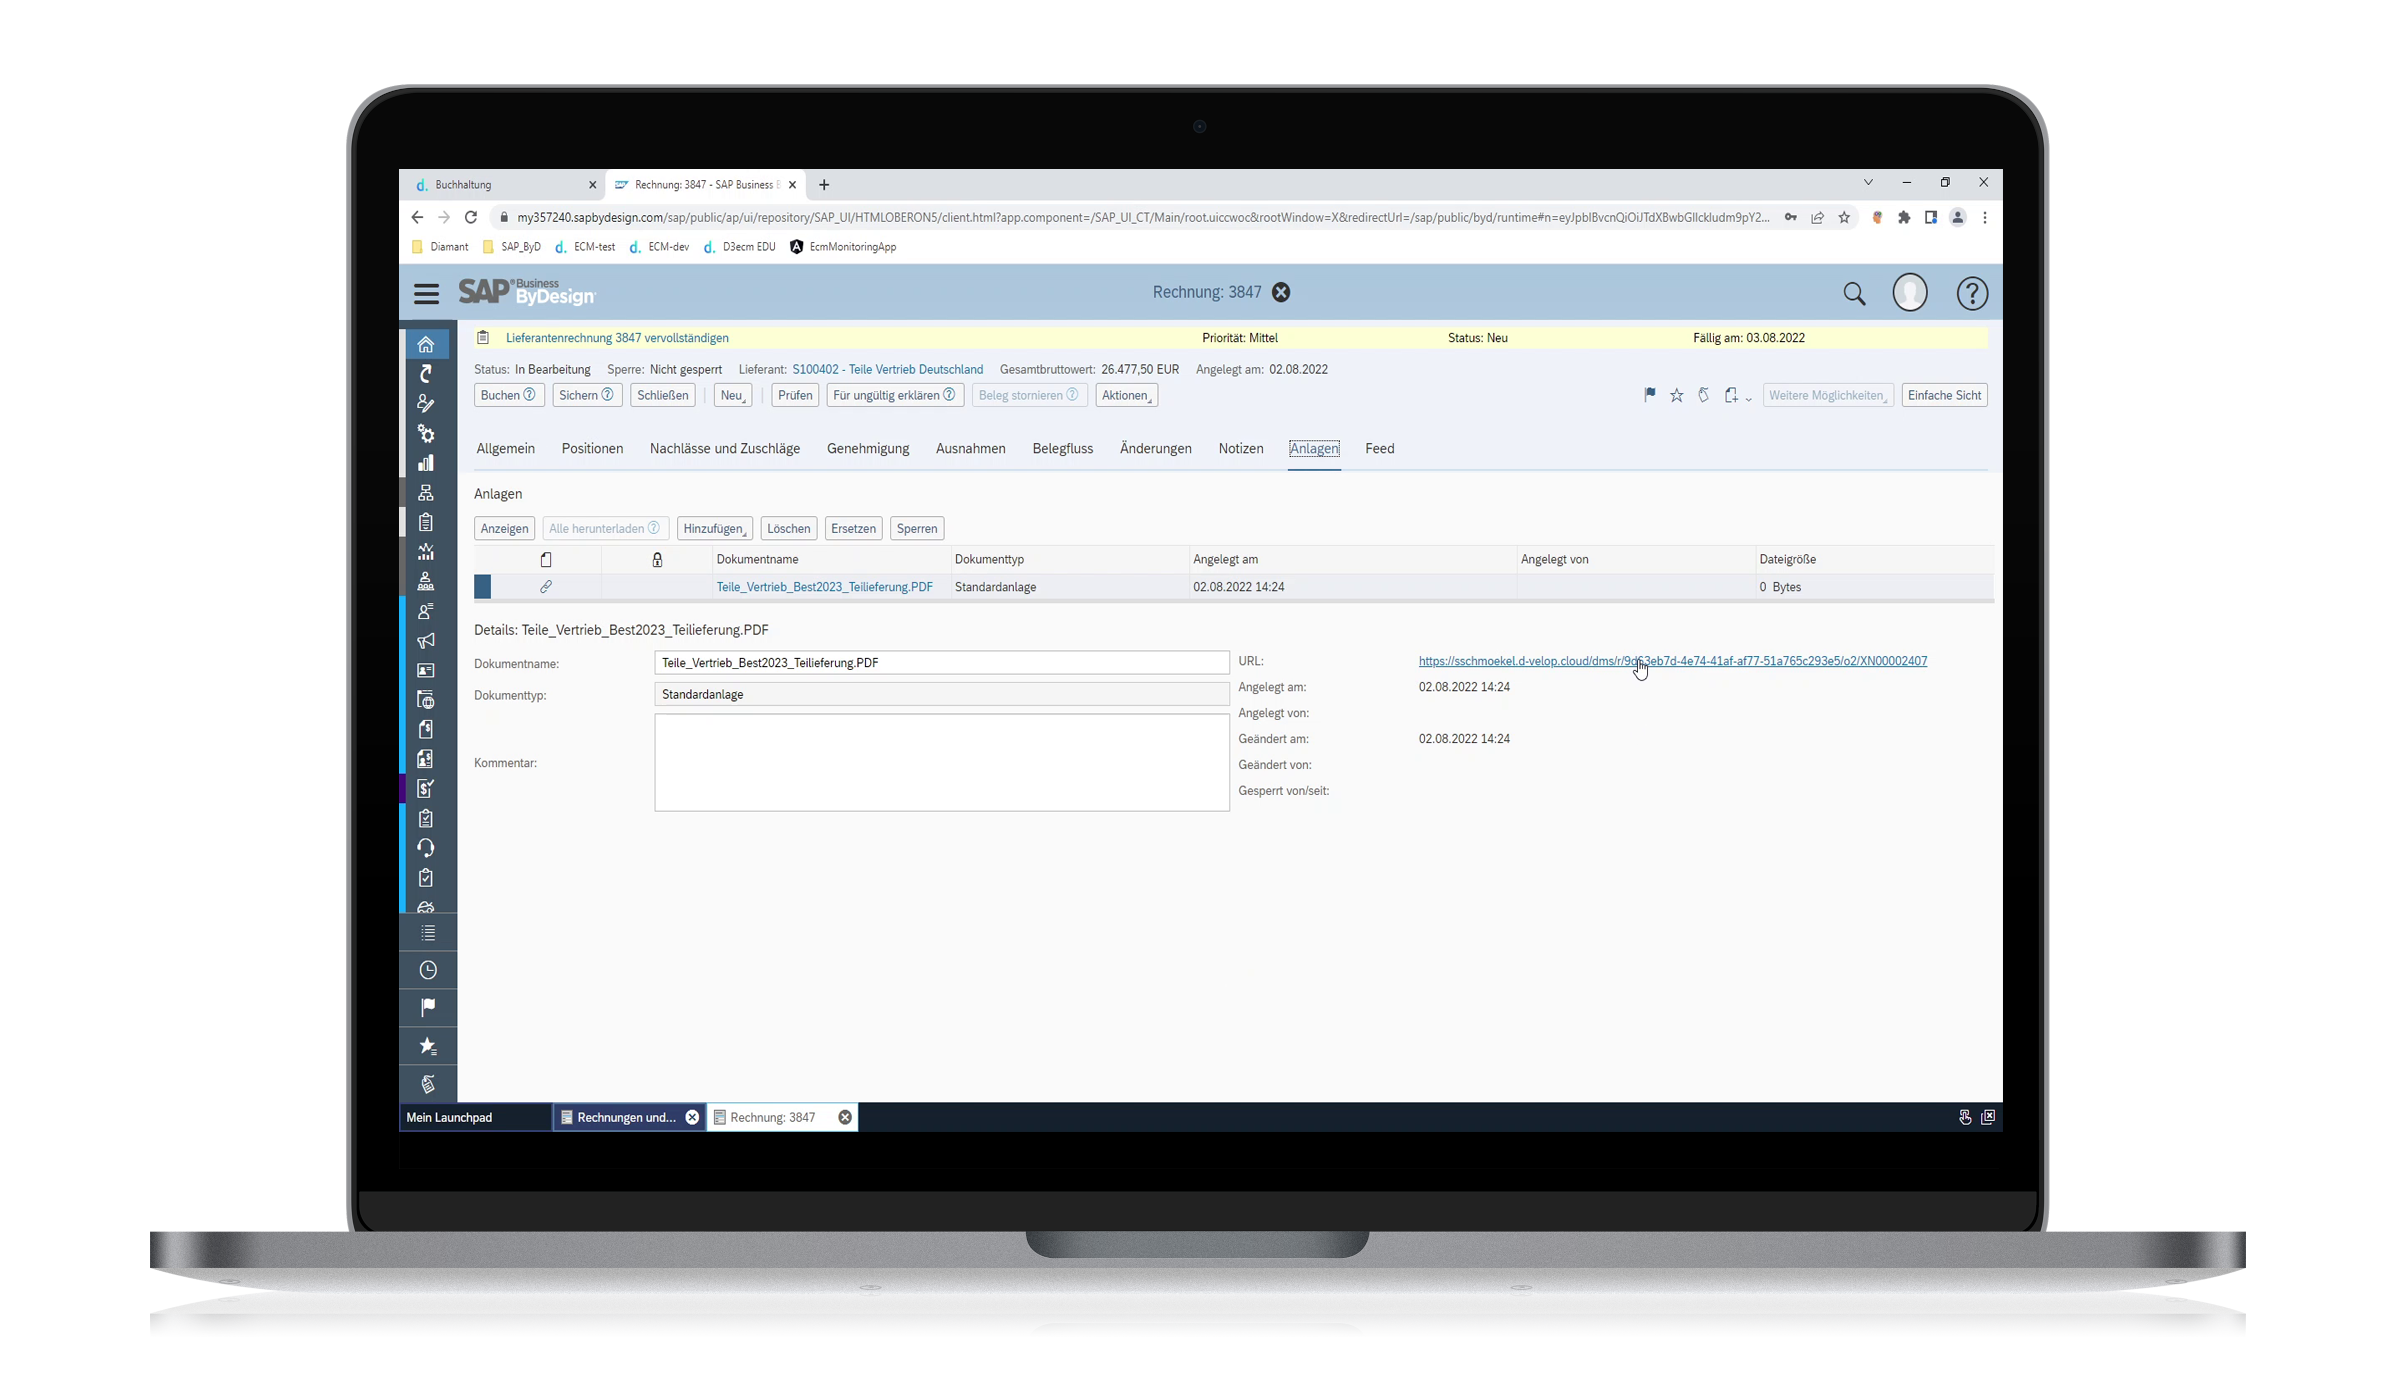The image size is (2395, 1377).
Task: Open help via the question mark icon
Action: coord(1973,293)
